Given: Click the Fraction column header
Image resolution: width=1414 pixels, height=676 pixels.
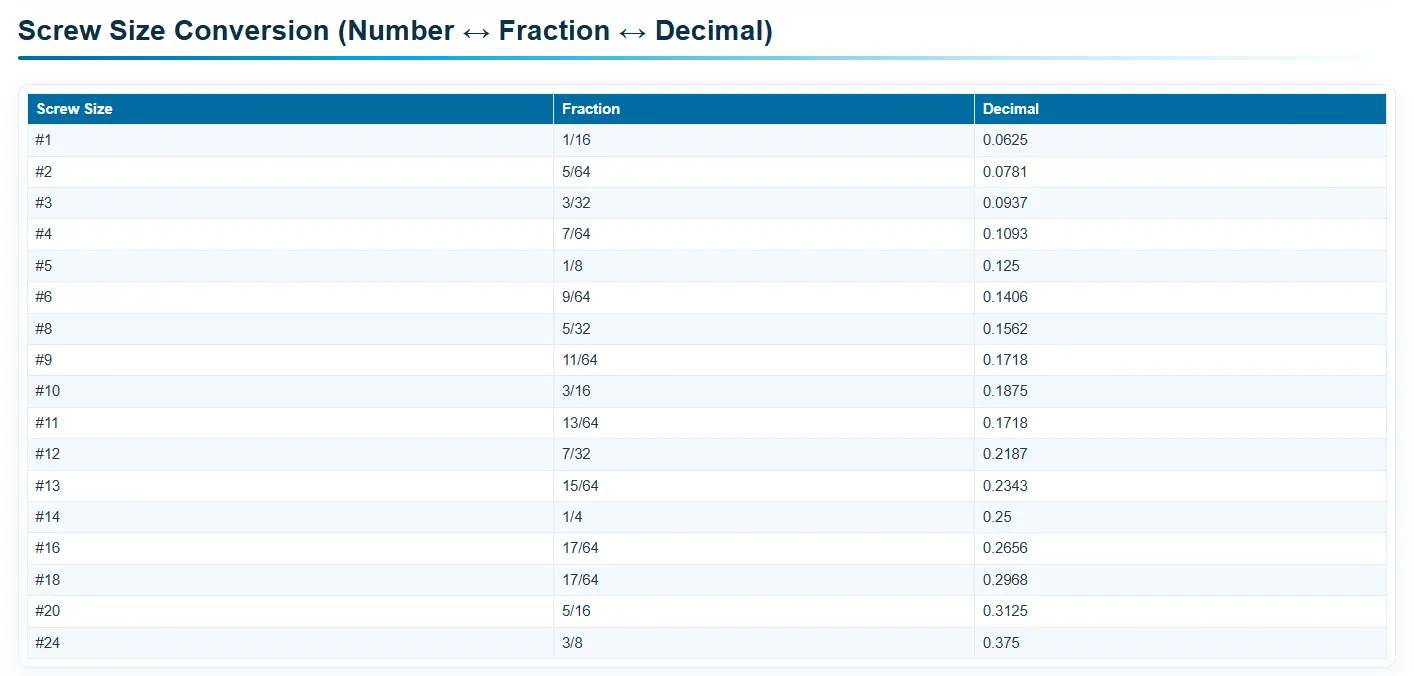Looking at the screenshot, I should click(591, 109).
